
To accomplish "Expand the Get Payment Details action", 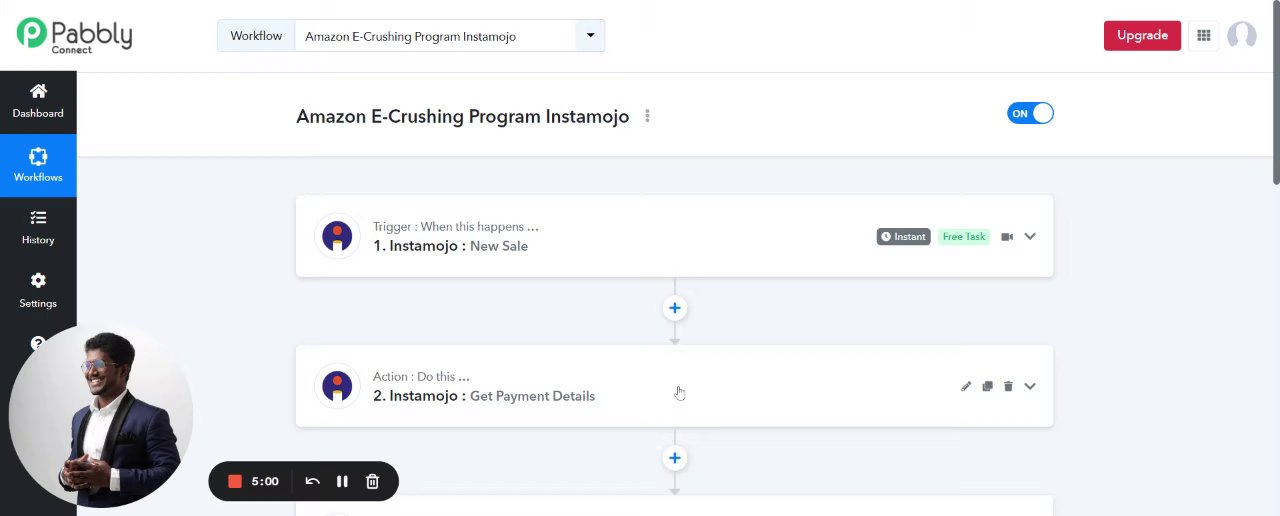I will [x=1030, y=387].
